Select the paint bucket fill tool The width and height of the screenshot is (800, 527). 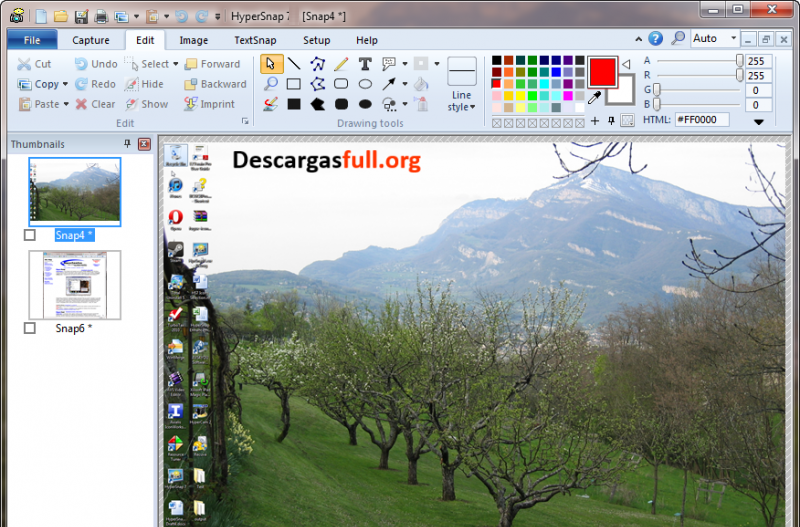pos(421,84)
